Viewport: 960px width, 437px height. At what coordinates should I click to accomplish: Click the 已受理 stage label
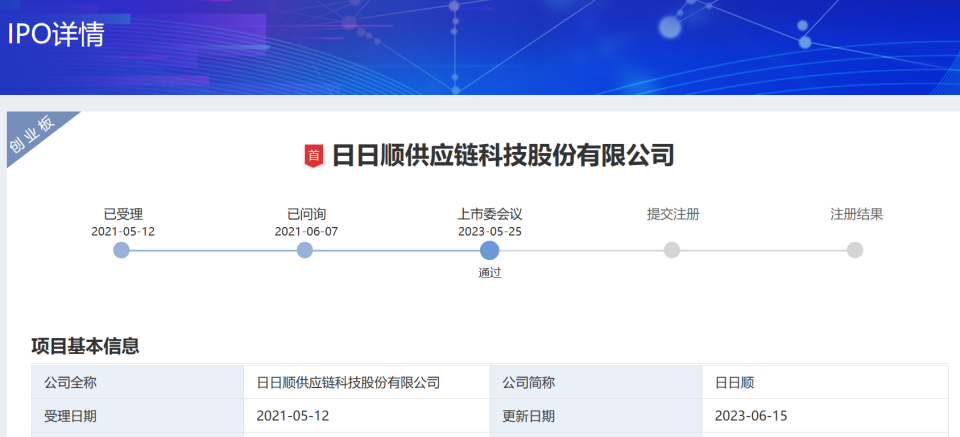pos(123,214)
